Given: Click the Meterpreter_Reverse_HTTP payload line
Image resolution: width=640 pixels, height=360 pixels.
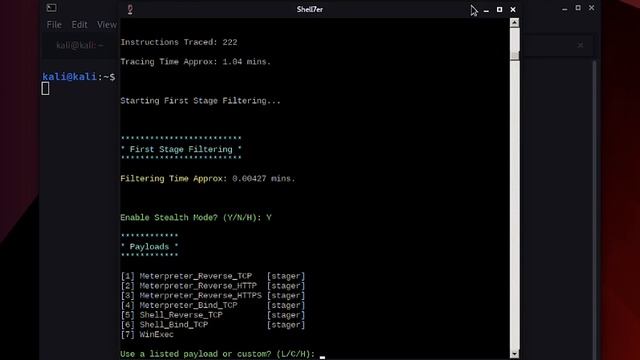Looking at the screenshot, I should [213, 286].
